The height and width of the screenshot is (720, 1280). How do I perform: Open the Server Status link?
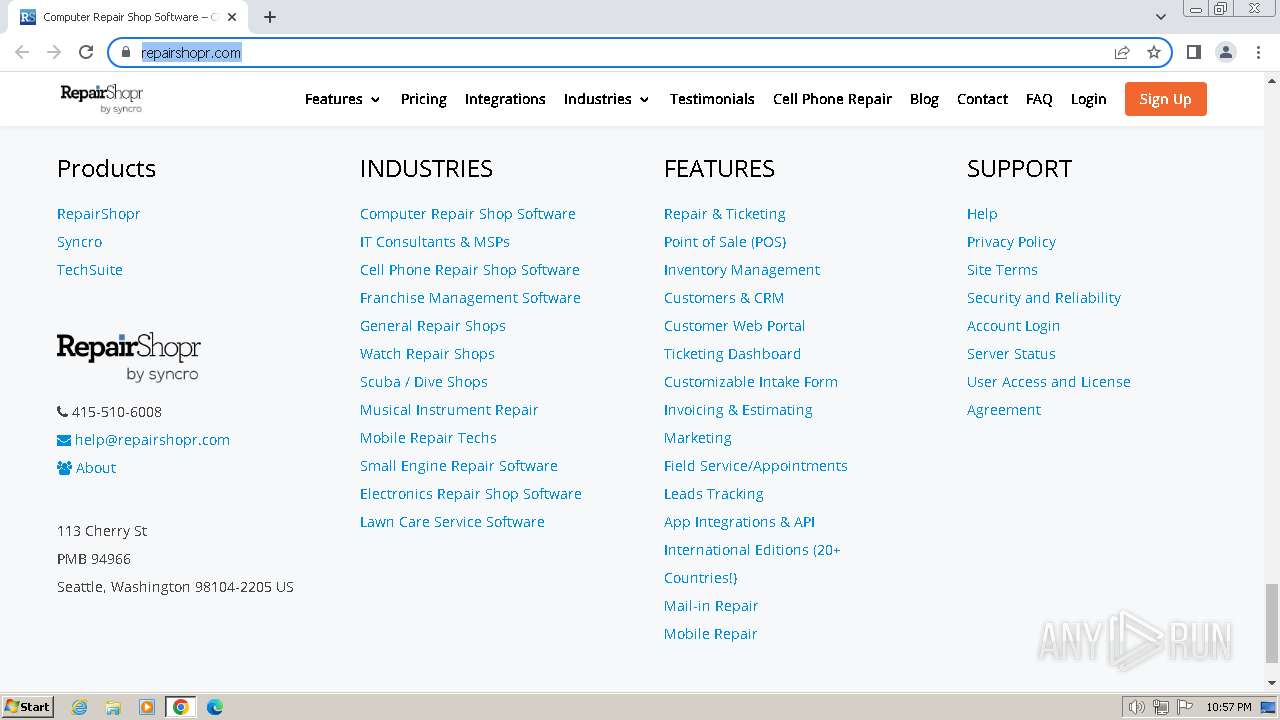[x=1011, y=354]
